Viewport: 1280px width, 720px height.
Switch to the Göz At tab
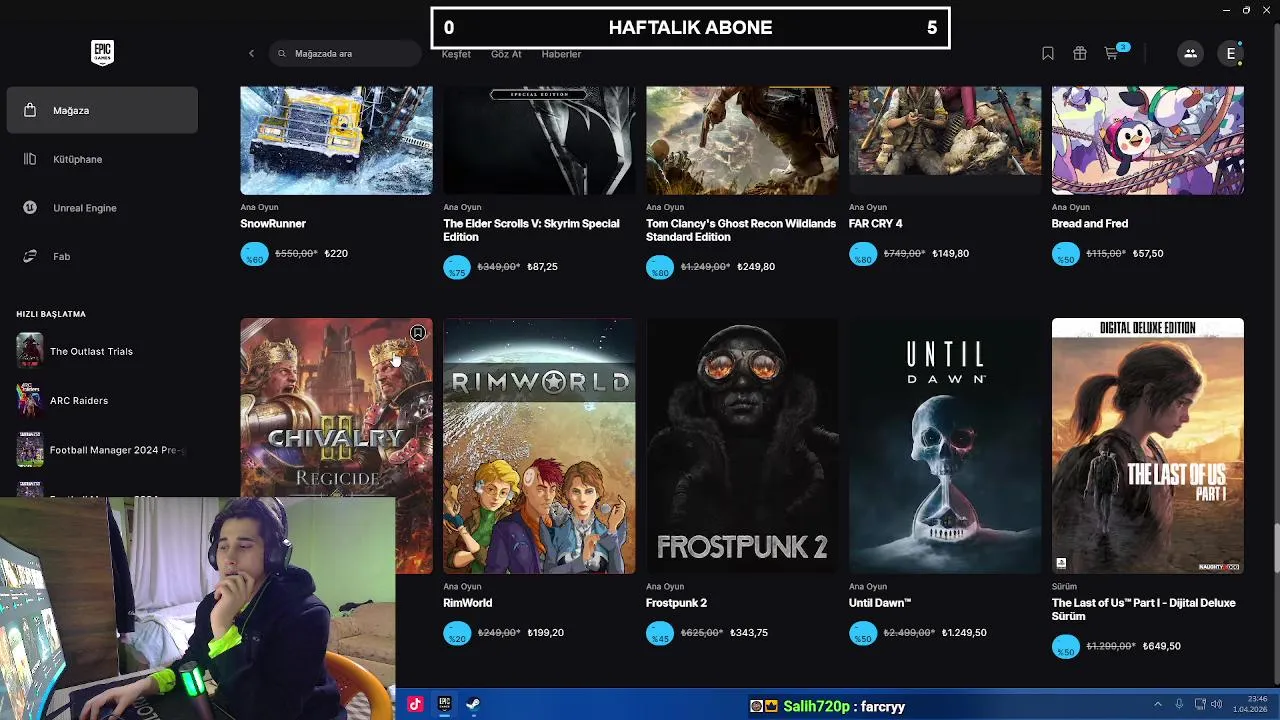pos(506,54)
